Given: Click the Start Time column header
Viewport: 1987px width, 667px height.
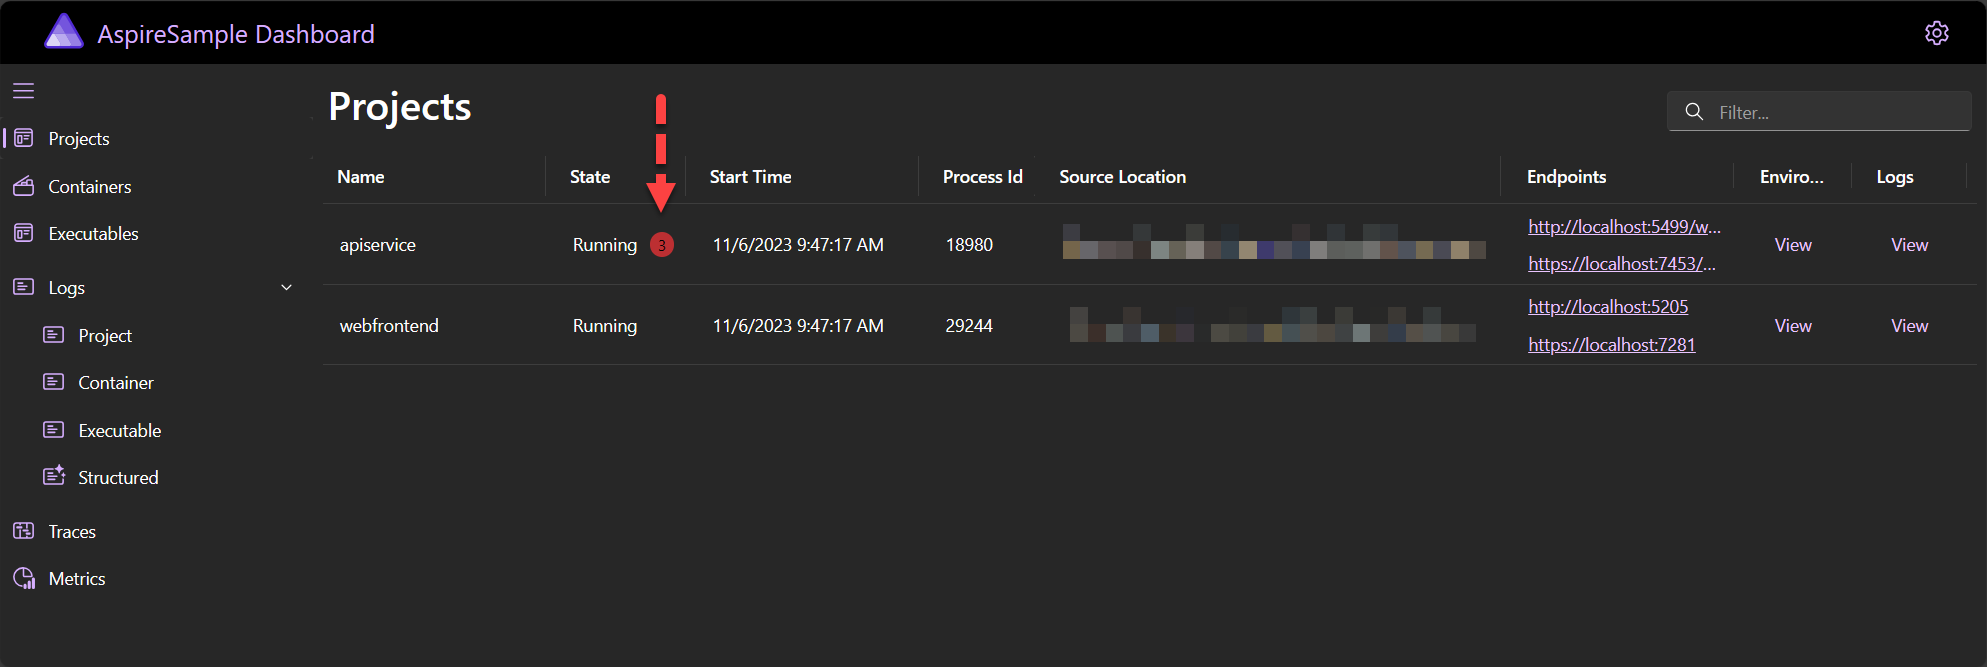Looking at the screenshot, I should [750, 177].
